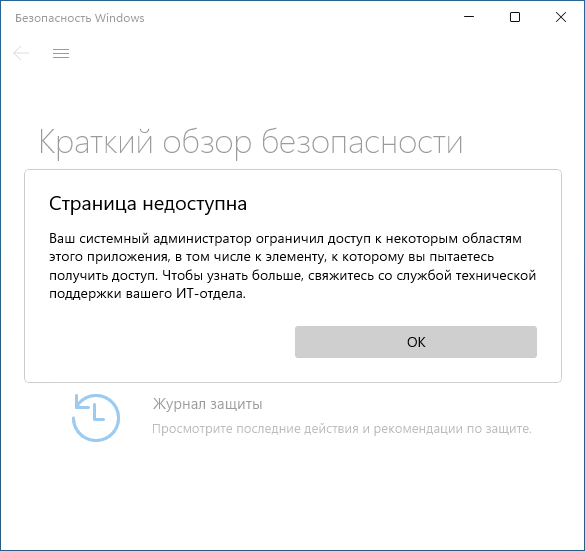
Task: Open the protection history clock icon
Action: [x=96, y=417]
